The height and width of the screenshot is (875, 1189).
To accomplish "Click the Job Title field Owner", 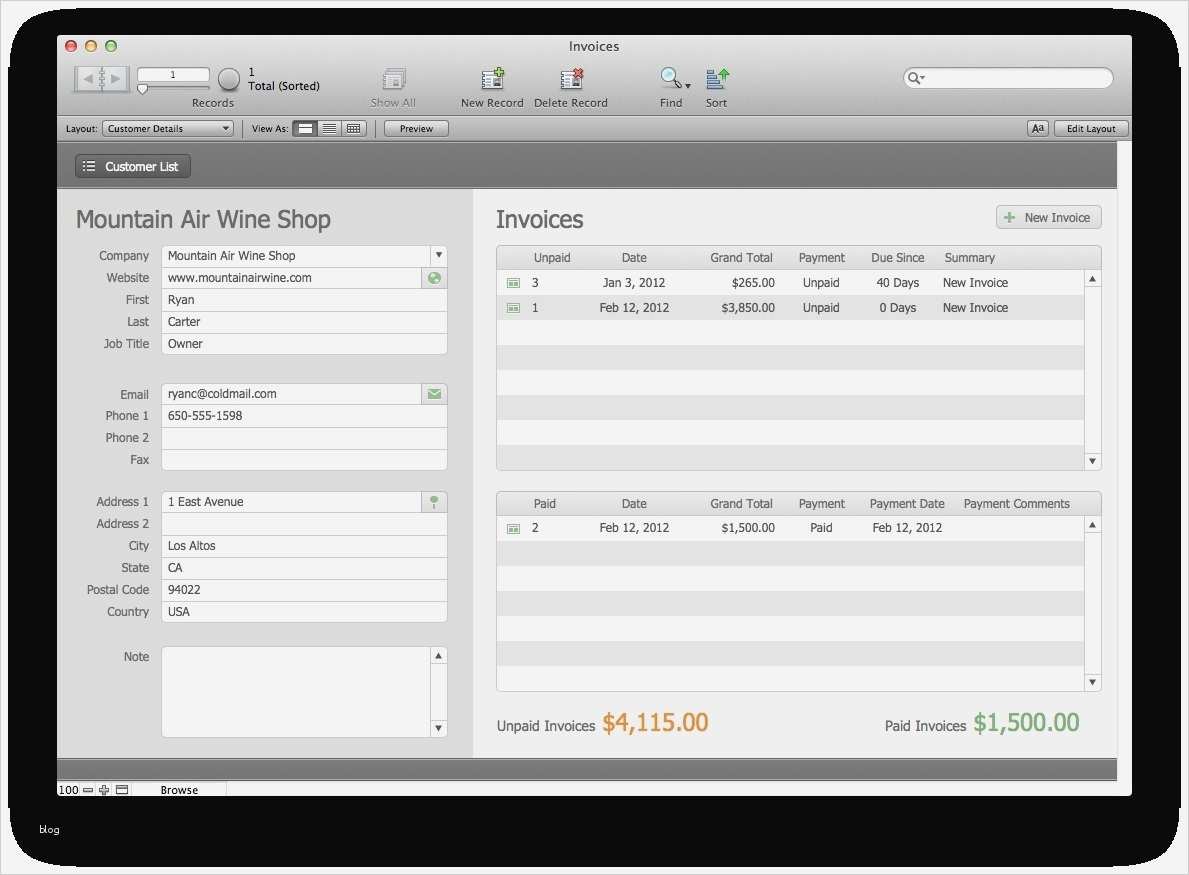I will click(x=304, y=344).
